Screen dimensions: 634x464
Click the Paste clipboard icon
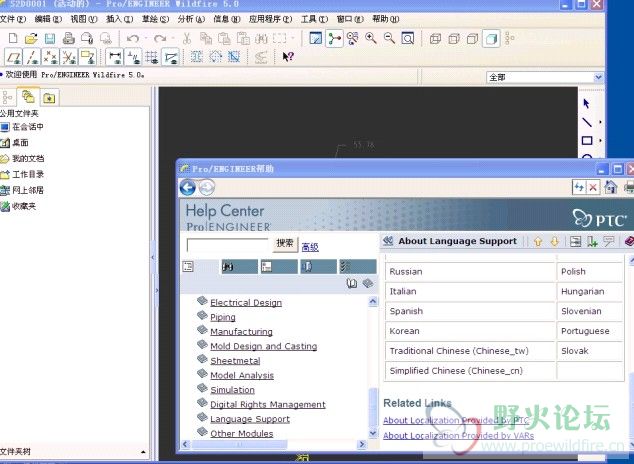click(224, 38)
